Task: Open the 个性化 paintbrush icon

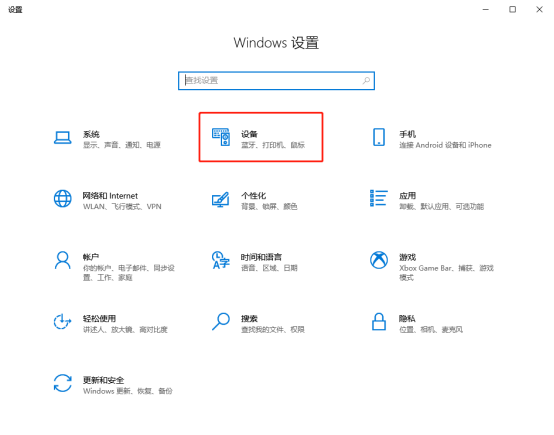Action: (221, 199)
